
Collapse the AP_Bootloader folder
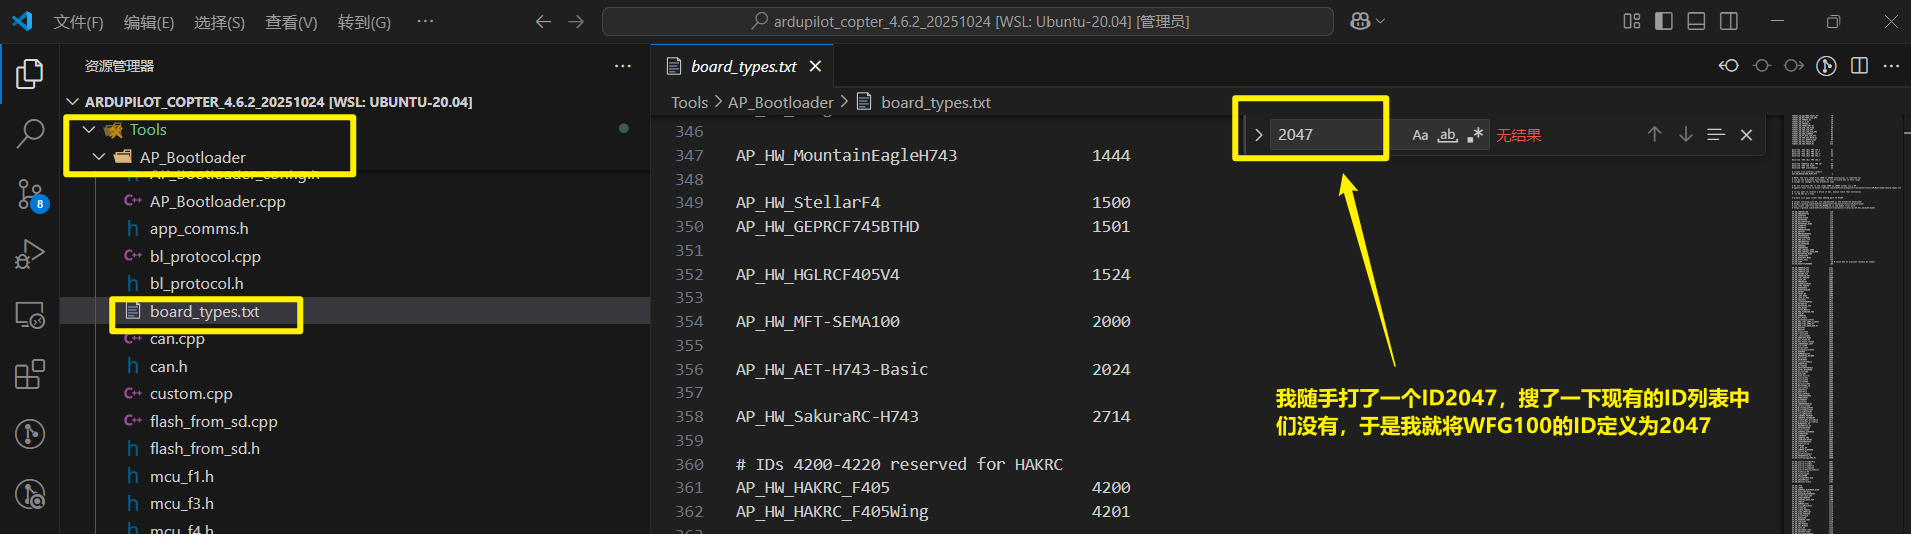click(99, 157)
